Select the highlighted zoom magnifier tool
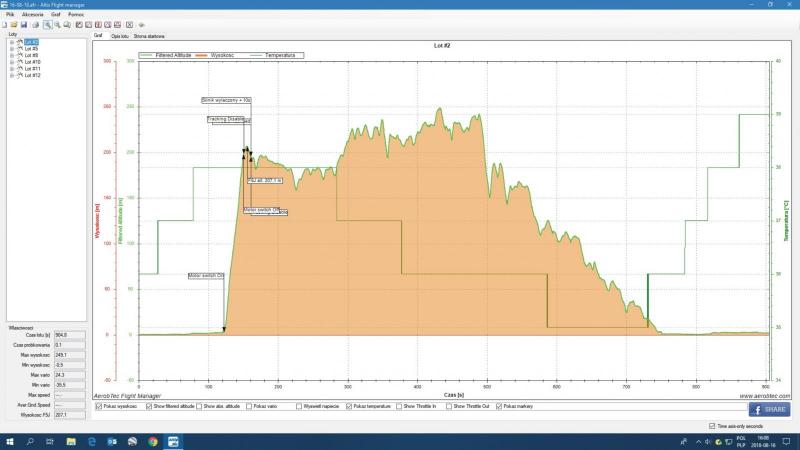 click(47, 24)
